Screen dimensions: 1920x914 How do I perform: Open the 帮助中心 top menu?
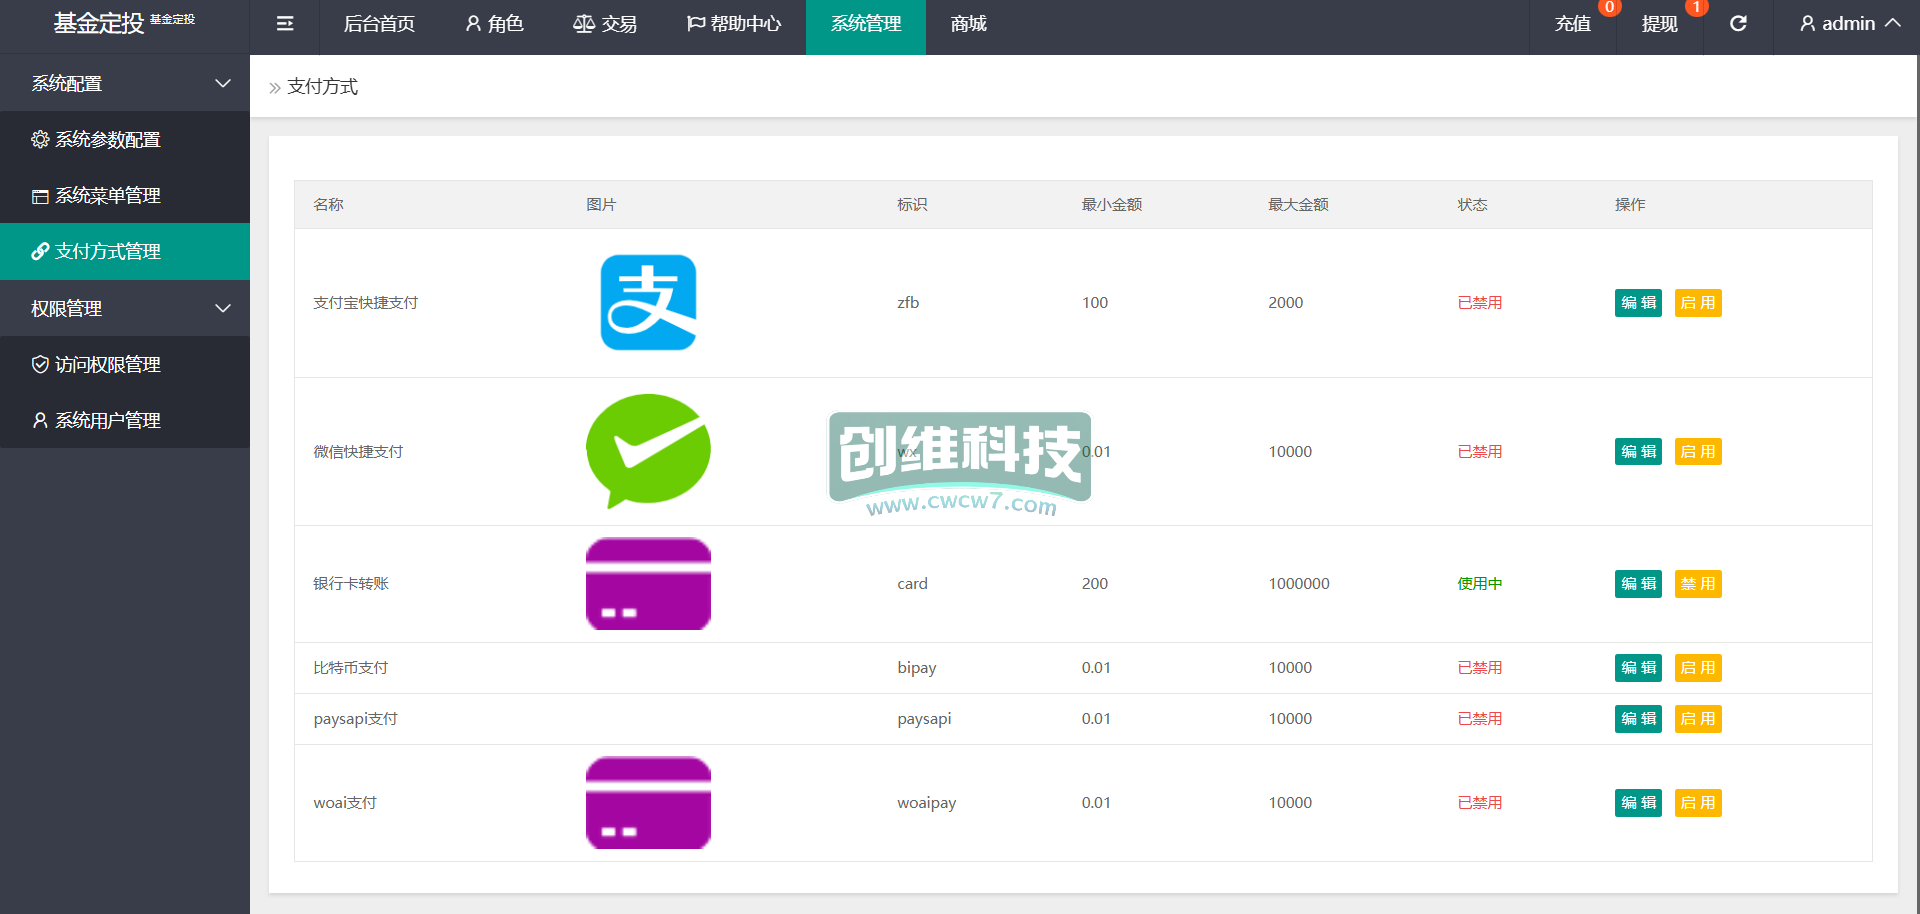734,24
